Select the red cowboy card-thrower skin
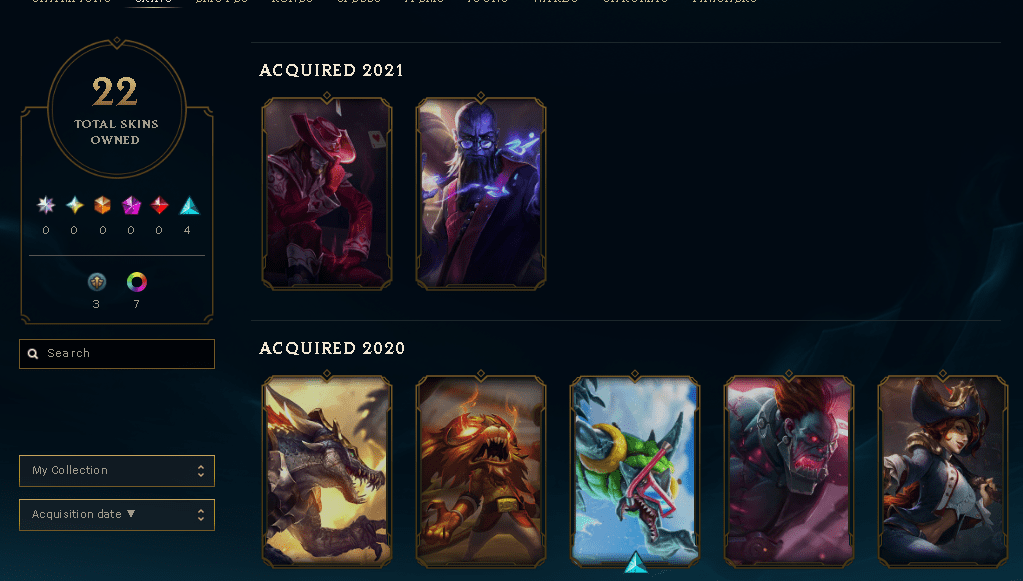The image size is (1023, 581). (327, 193)
